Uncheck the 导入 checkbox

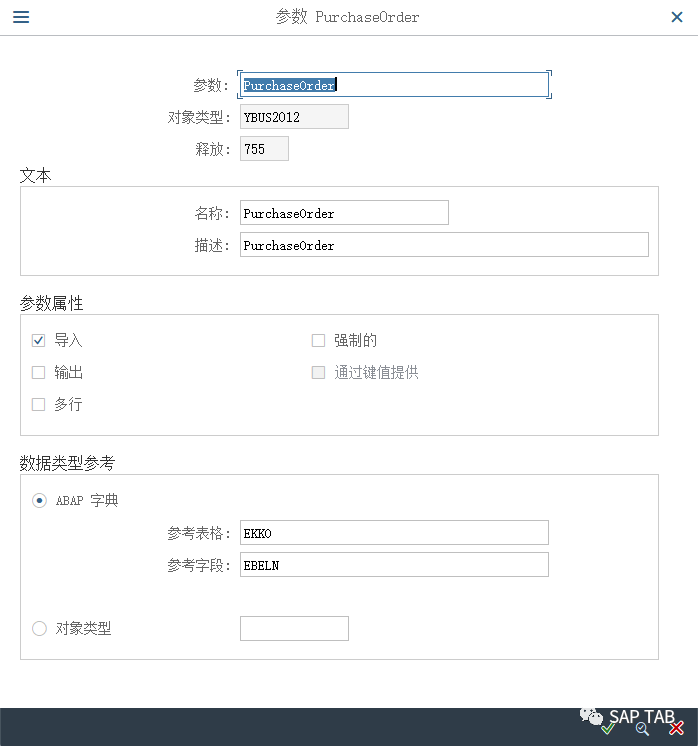(39, 341)
